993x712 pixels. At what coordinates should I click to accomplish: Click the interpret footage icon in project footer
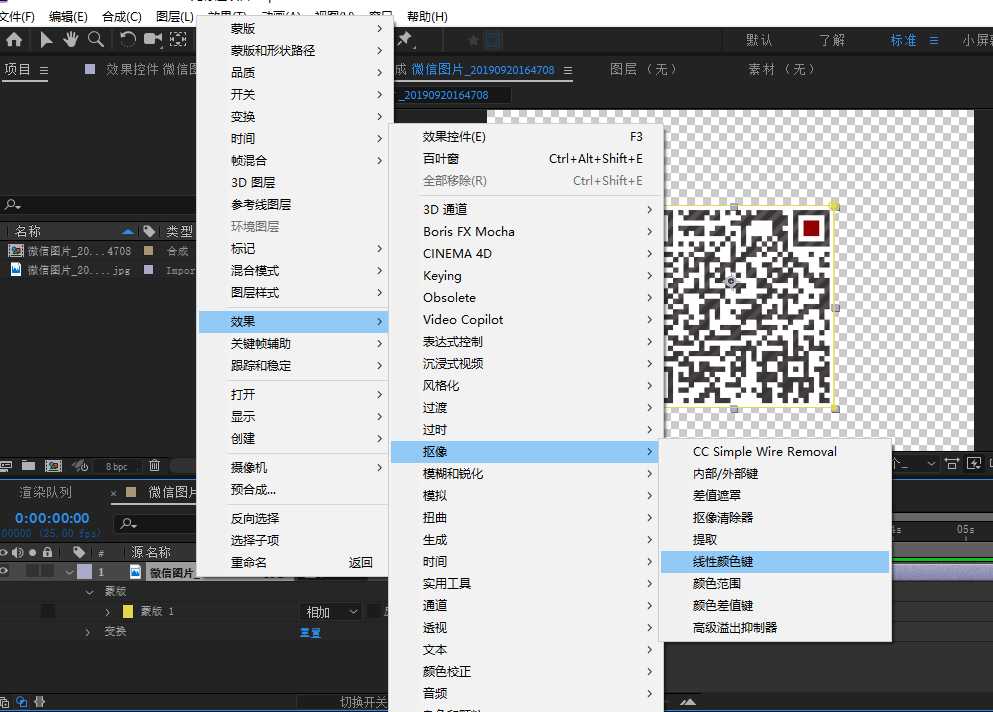[6, 466]
